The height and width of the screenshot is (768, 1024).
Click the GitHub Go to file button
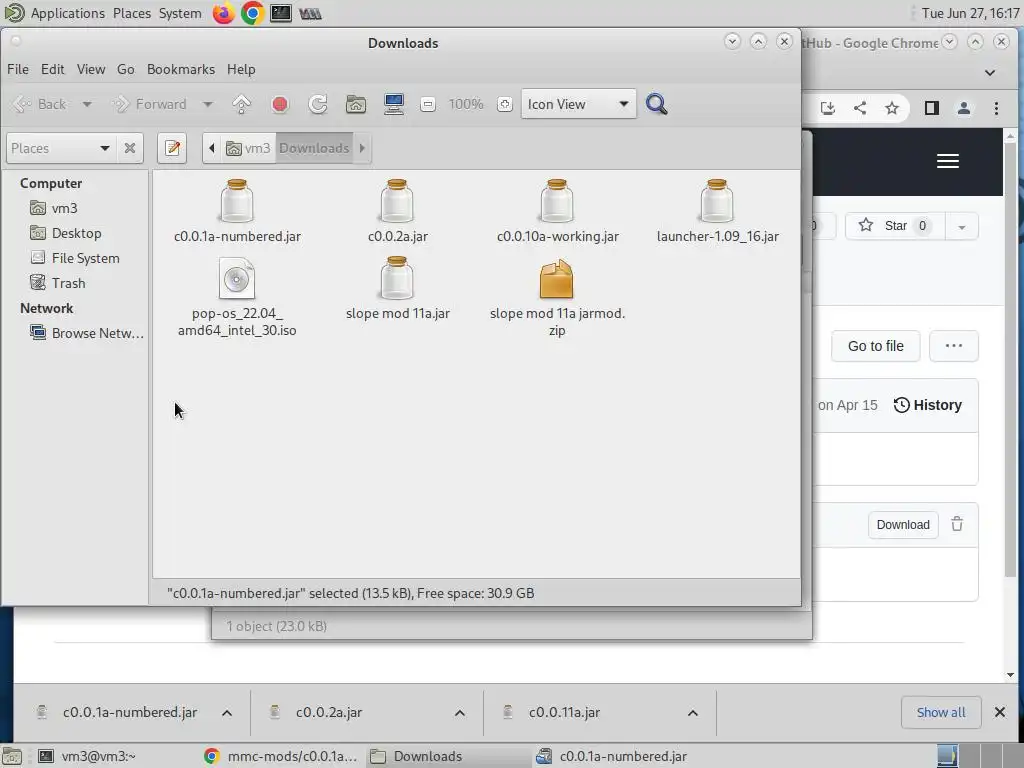pos(875,346)
